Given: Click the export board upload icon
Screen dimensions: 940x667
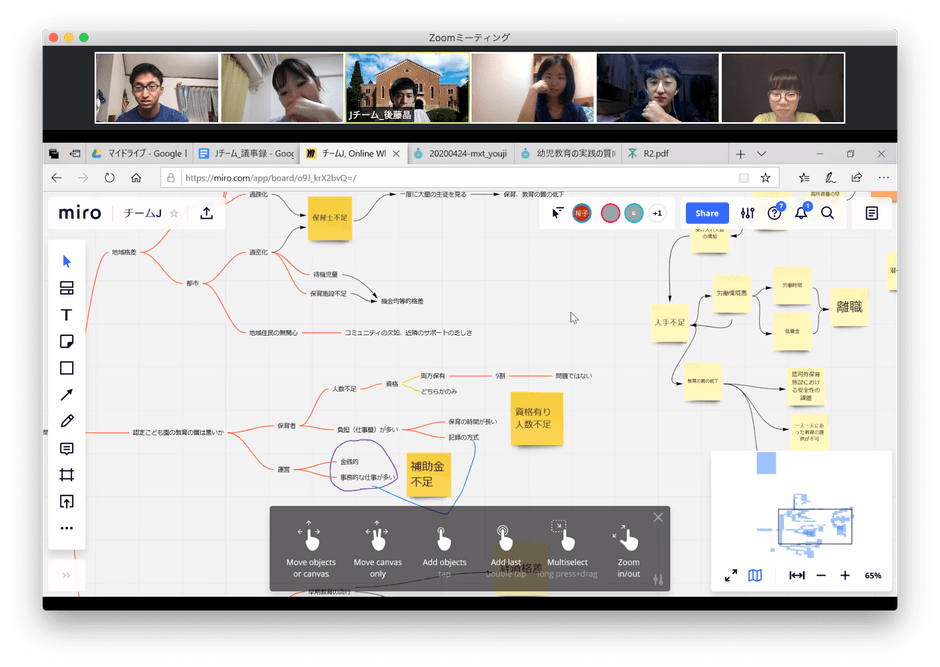Looking at the screenshot, I should click(207, 213).
